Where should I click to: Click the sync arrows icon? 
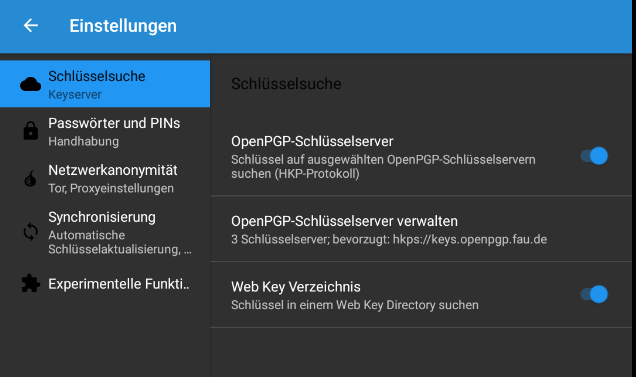(30, 231)
